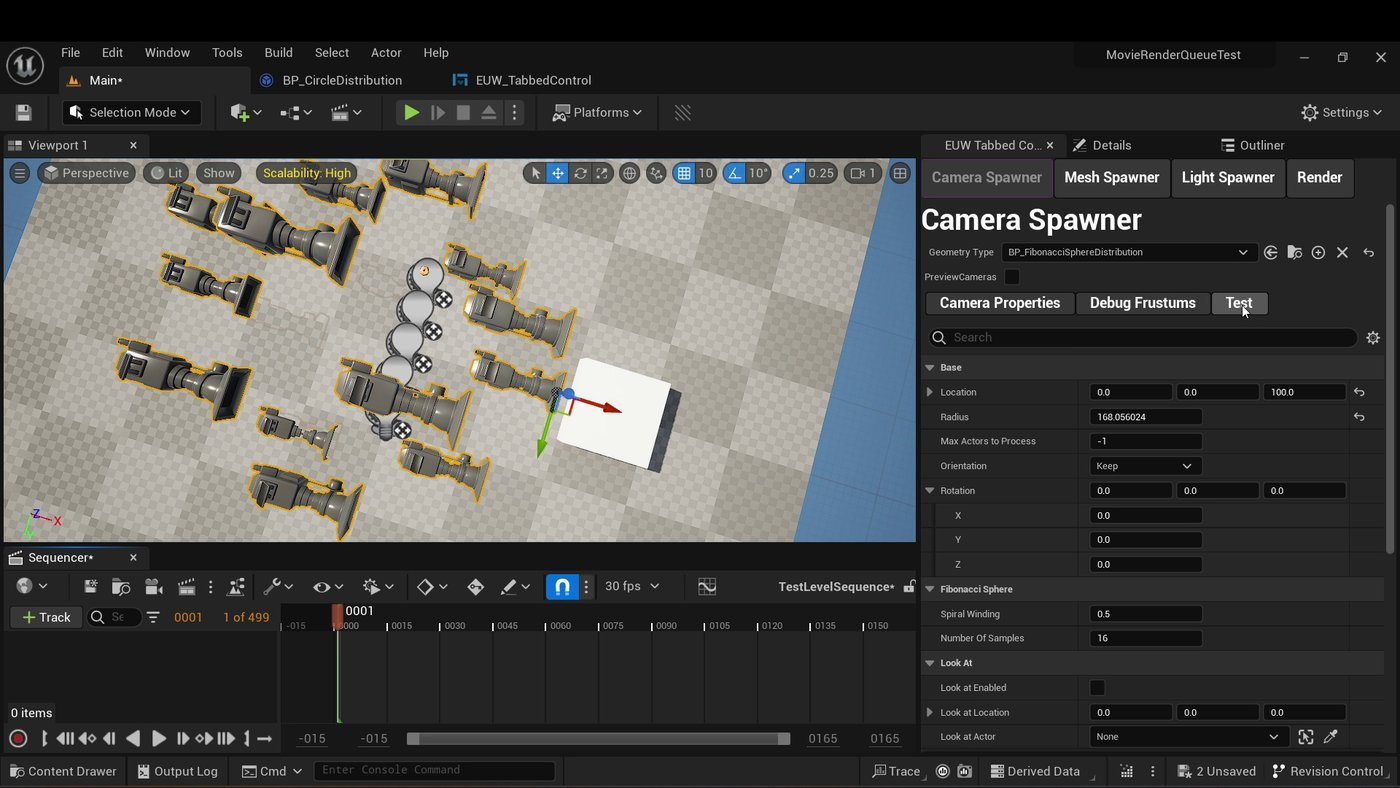This screenshot has height=788, width=1400.
Task: Click the Sequencer time range scrollbar
Action: [598, 739]
